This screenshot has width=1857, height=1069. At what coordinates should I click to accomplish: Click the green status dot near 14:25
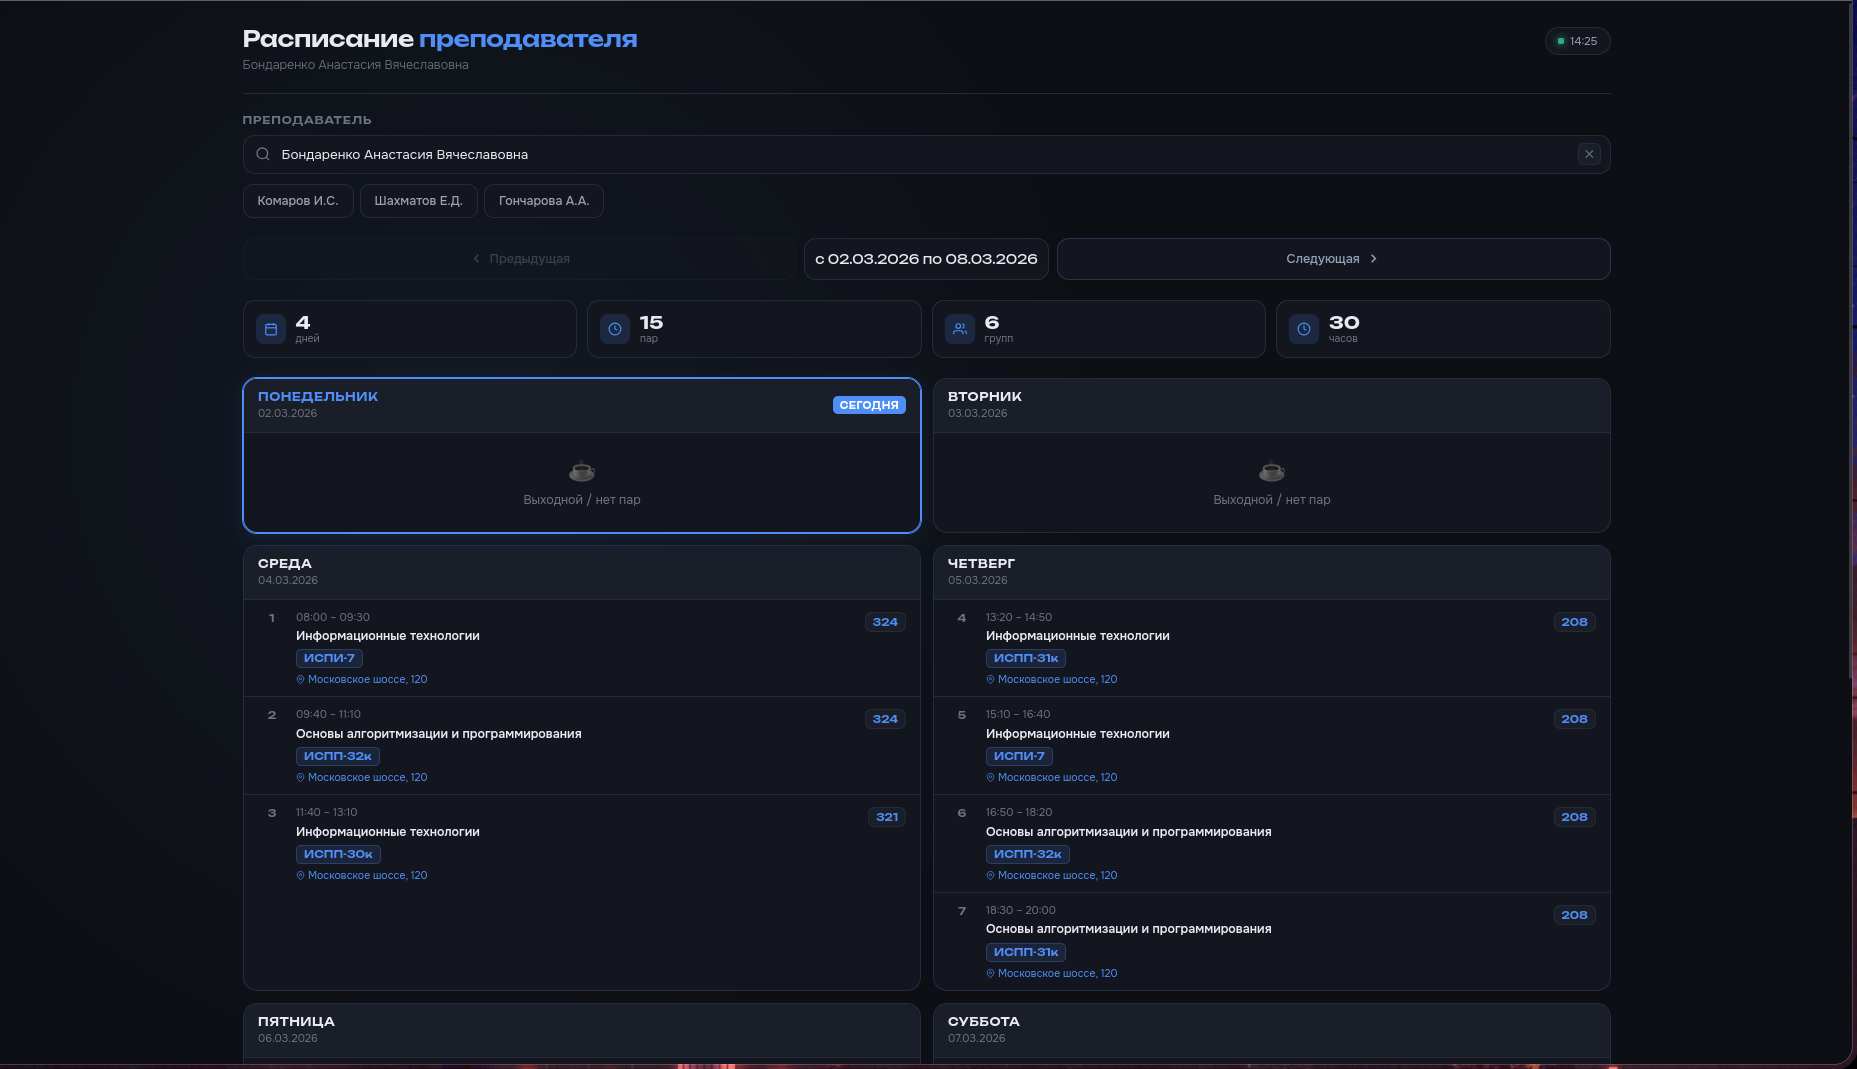pyautogui.click(x=1560, y=41)
